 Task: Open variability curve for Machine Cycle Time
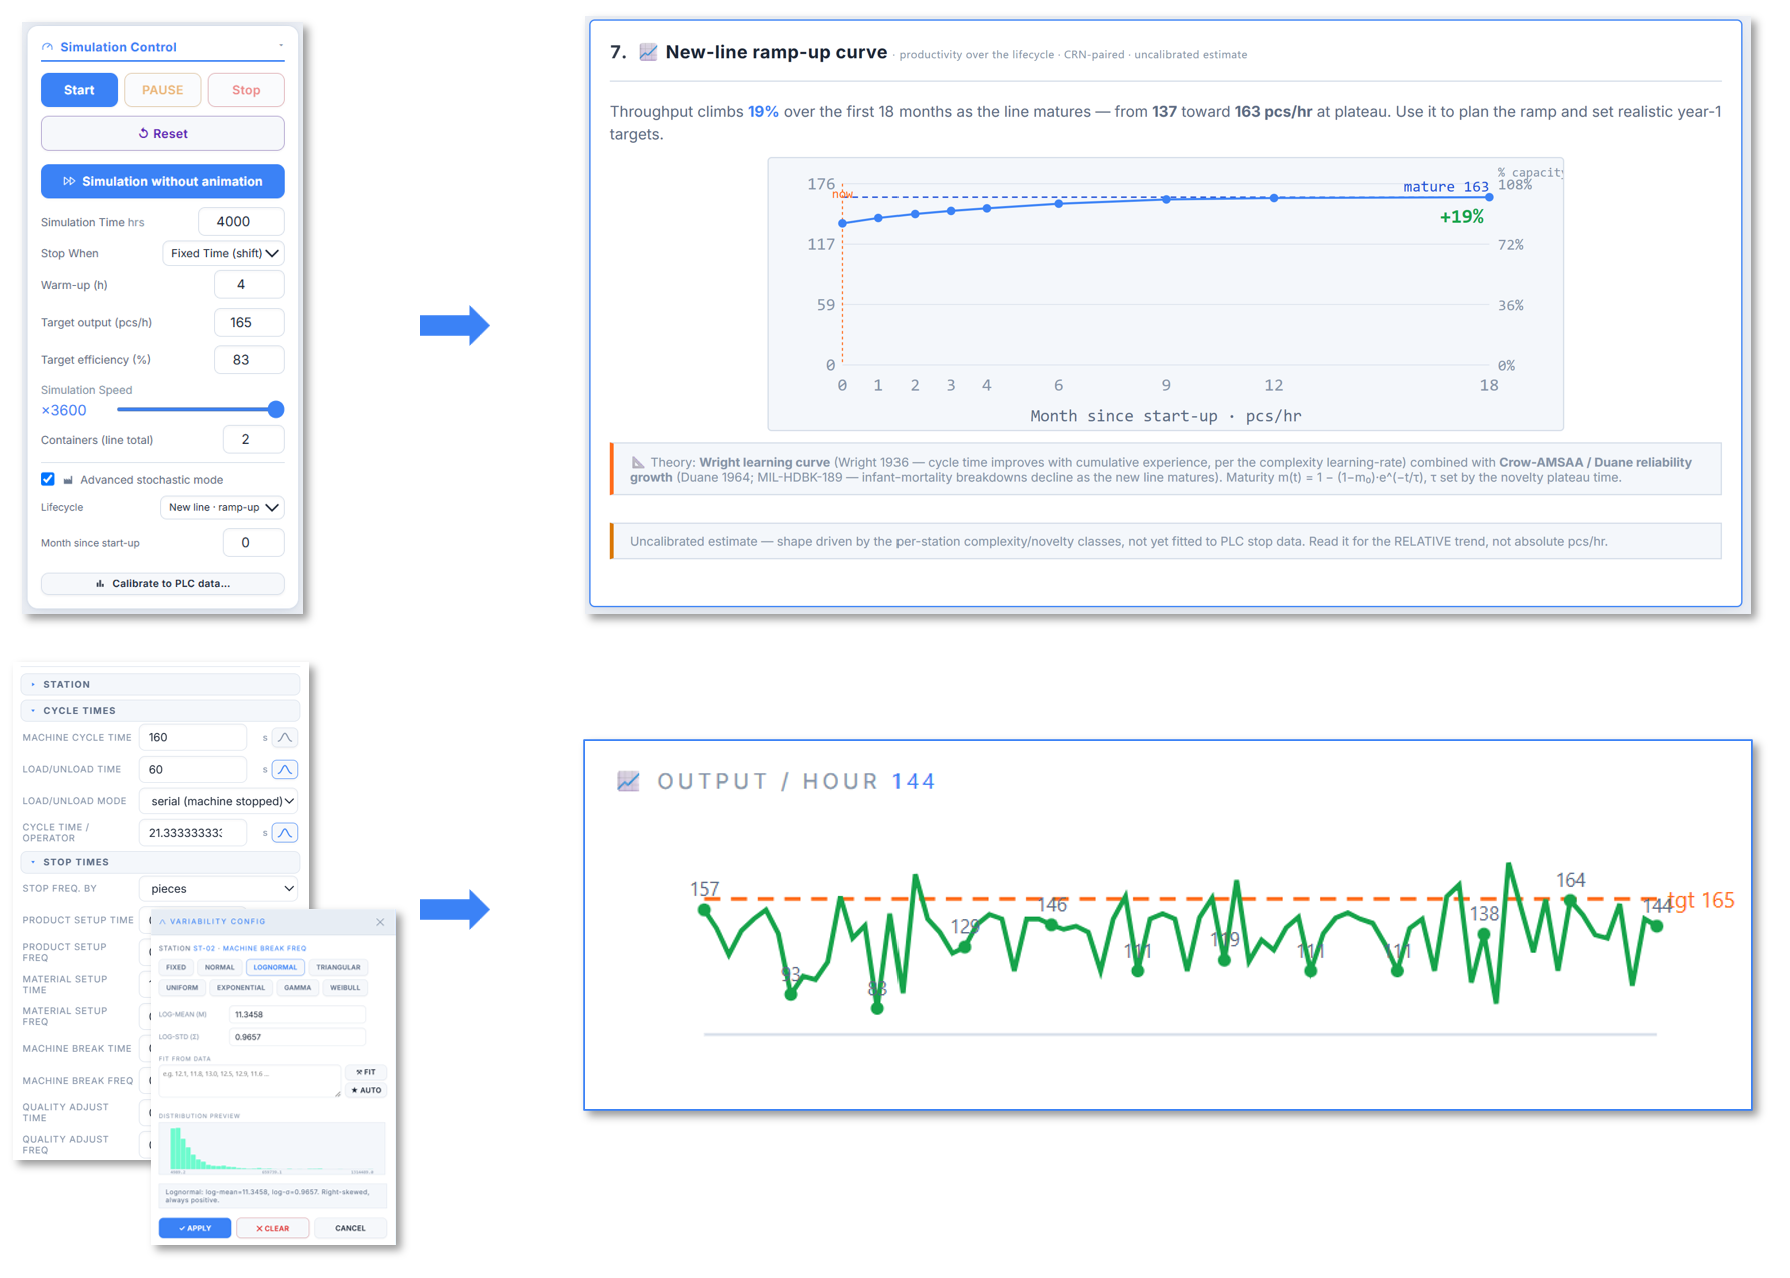[x=285, y=737]
